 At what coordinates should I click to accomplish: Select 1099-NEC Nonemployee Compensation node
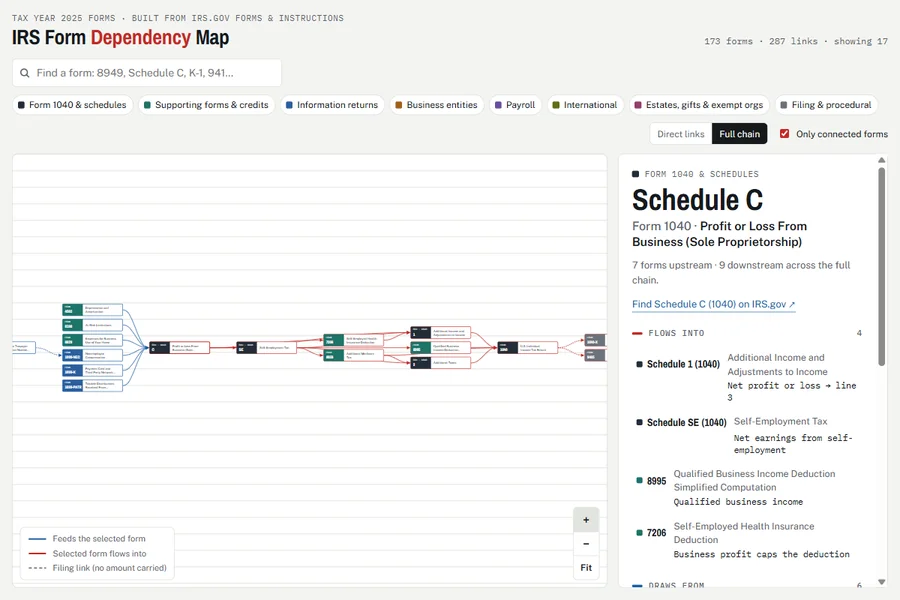[92, 355]
